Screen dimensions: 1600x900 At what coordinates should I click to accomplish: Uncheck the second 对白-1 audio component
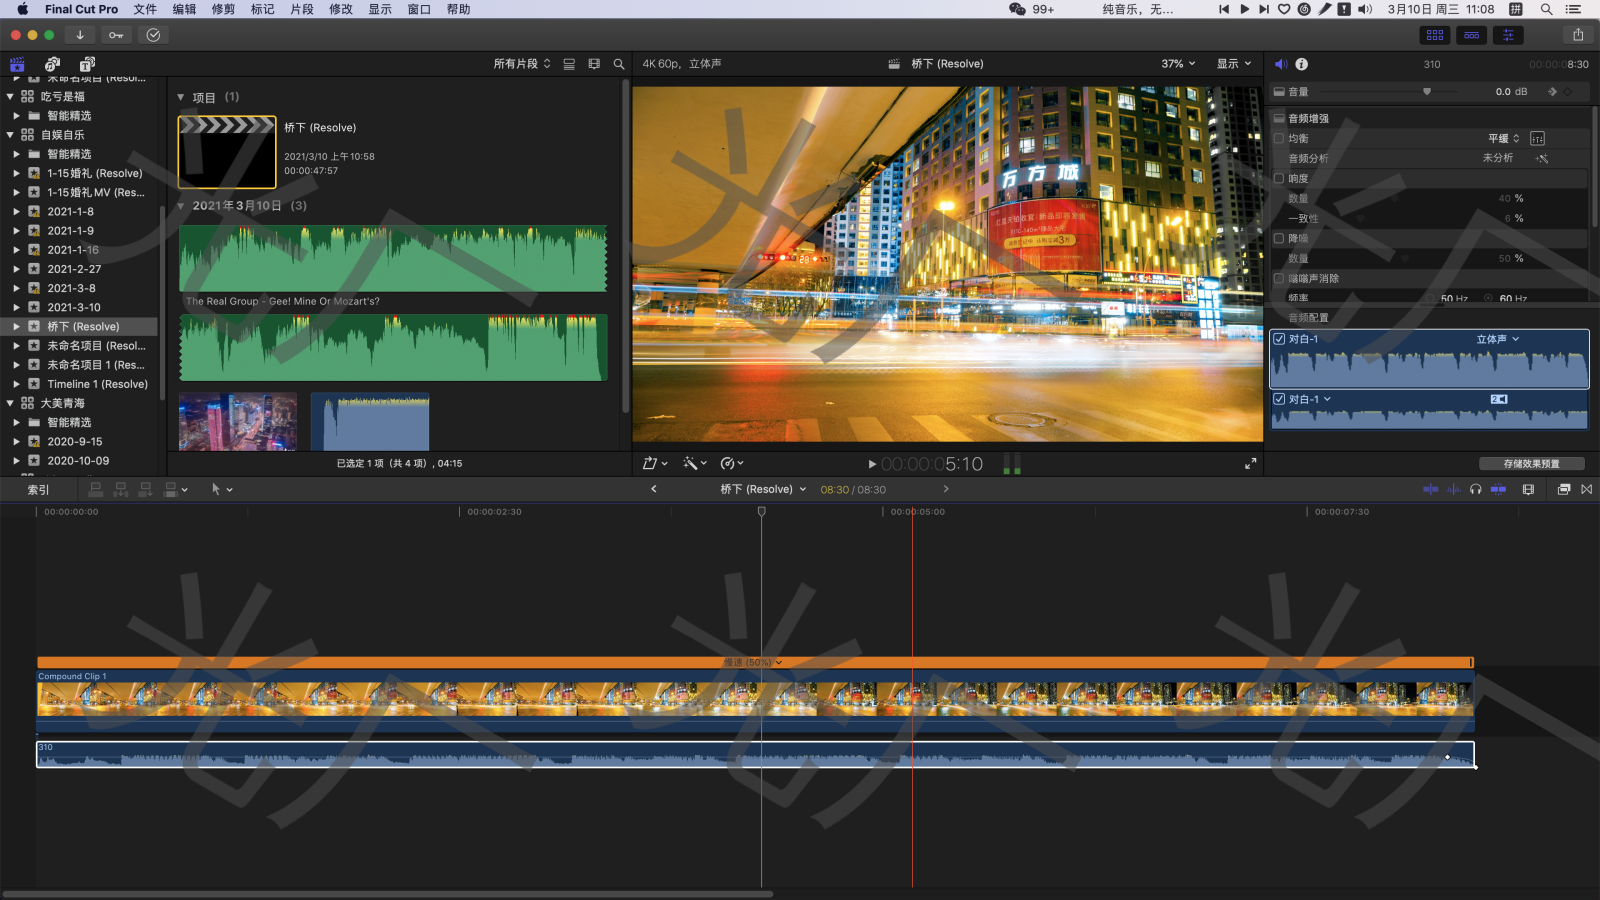click(1279, 399)
